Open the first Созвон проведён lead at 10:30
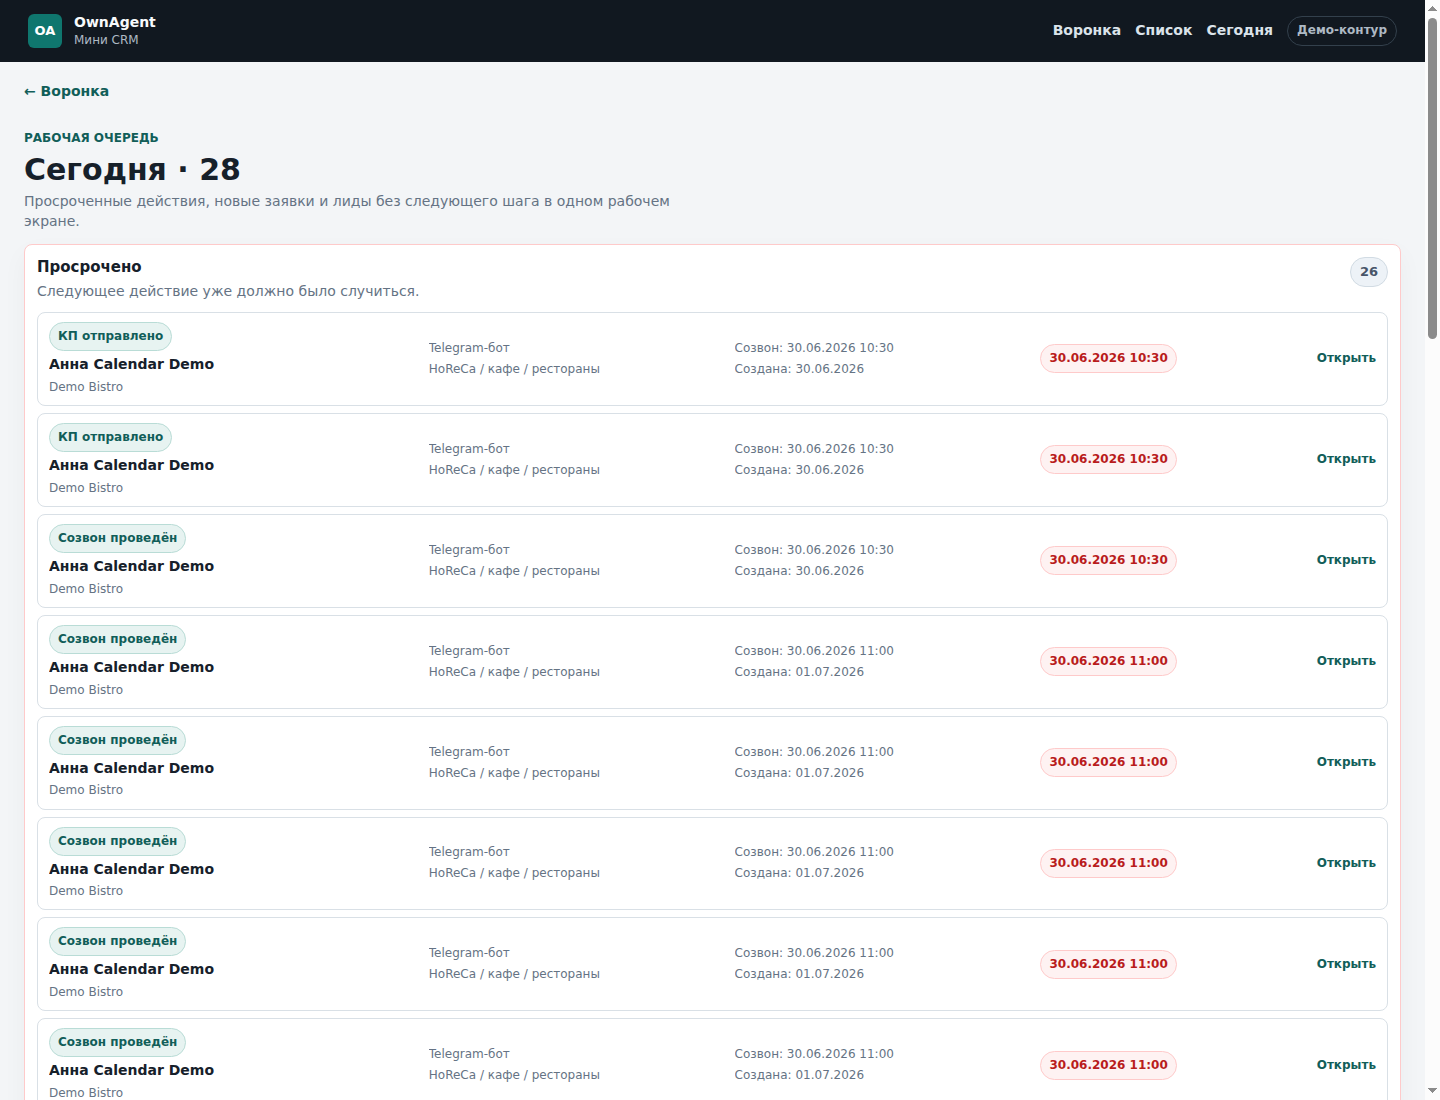The width and height of the screenshot is (1440, 1100). click(1346, 560)
